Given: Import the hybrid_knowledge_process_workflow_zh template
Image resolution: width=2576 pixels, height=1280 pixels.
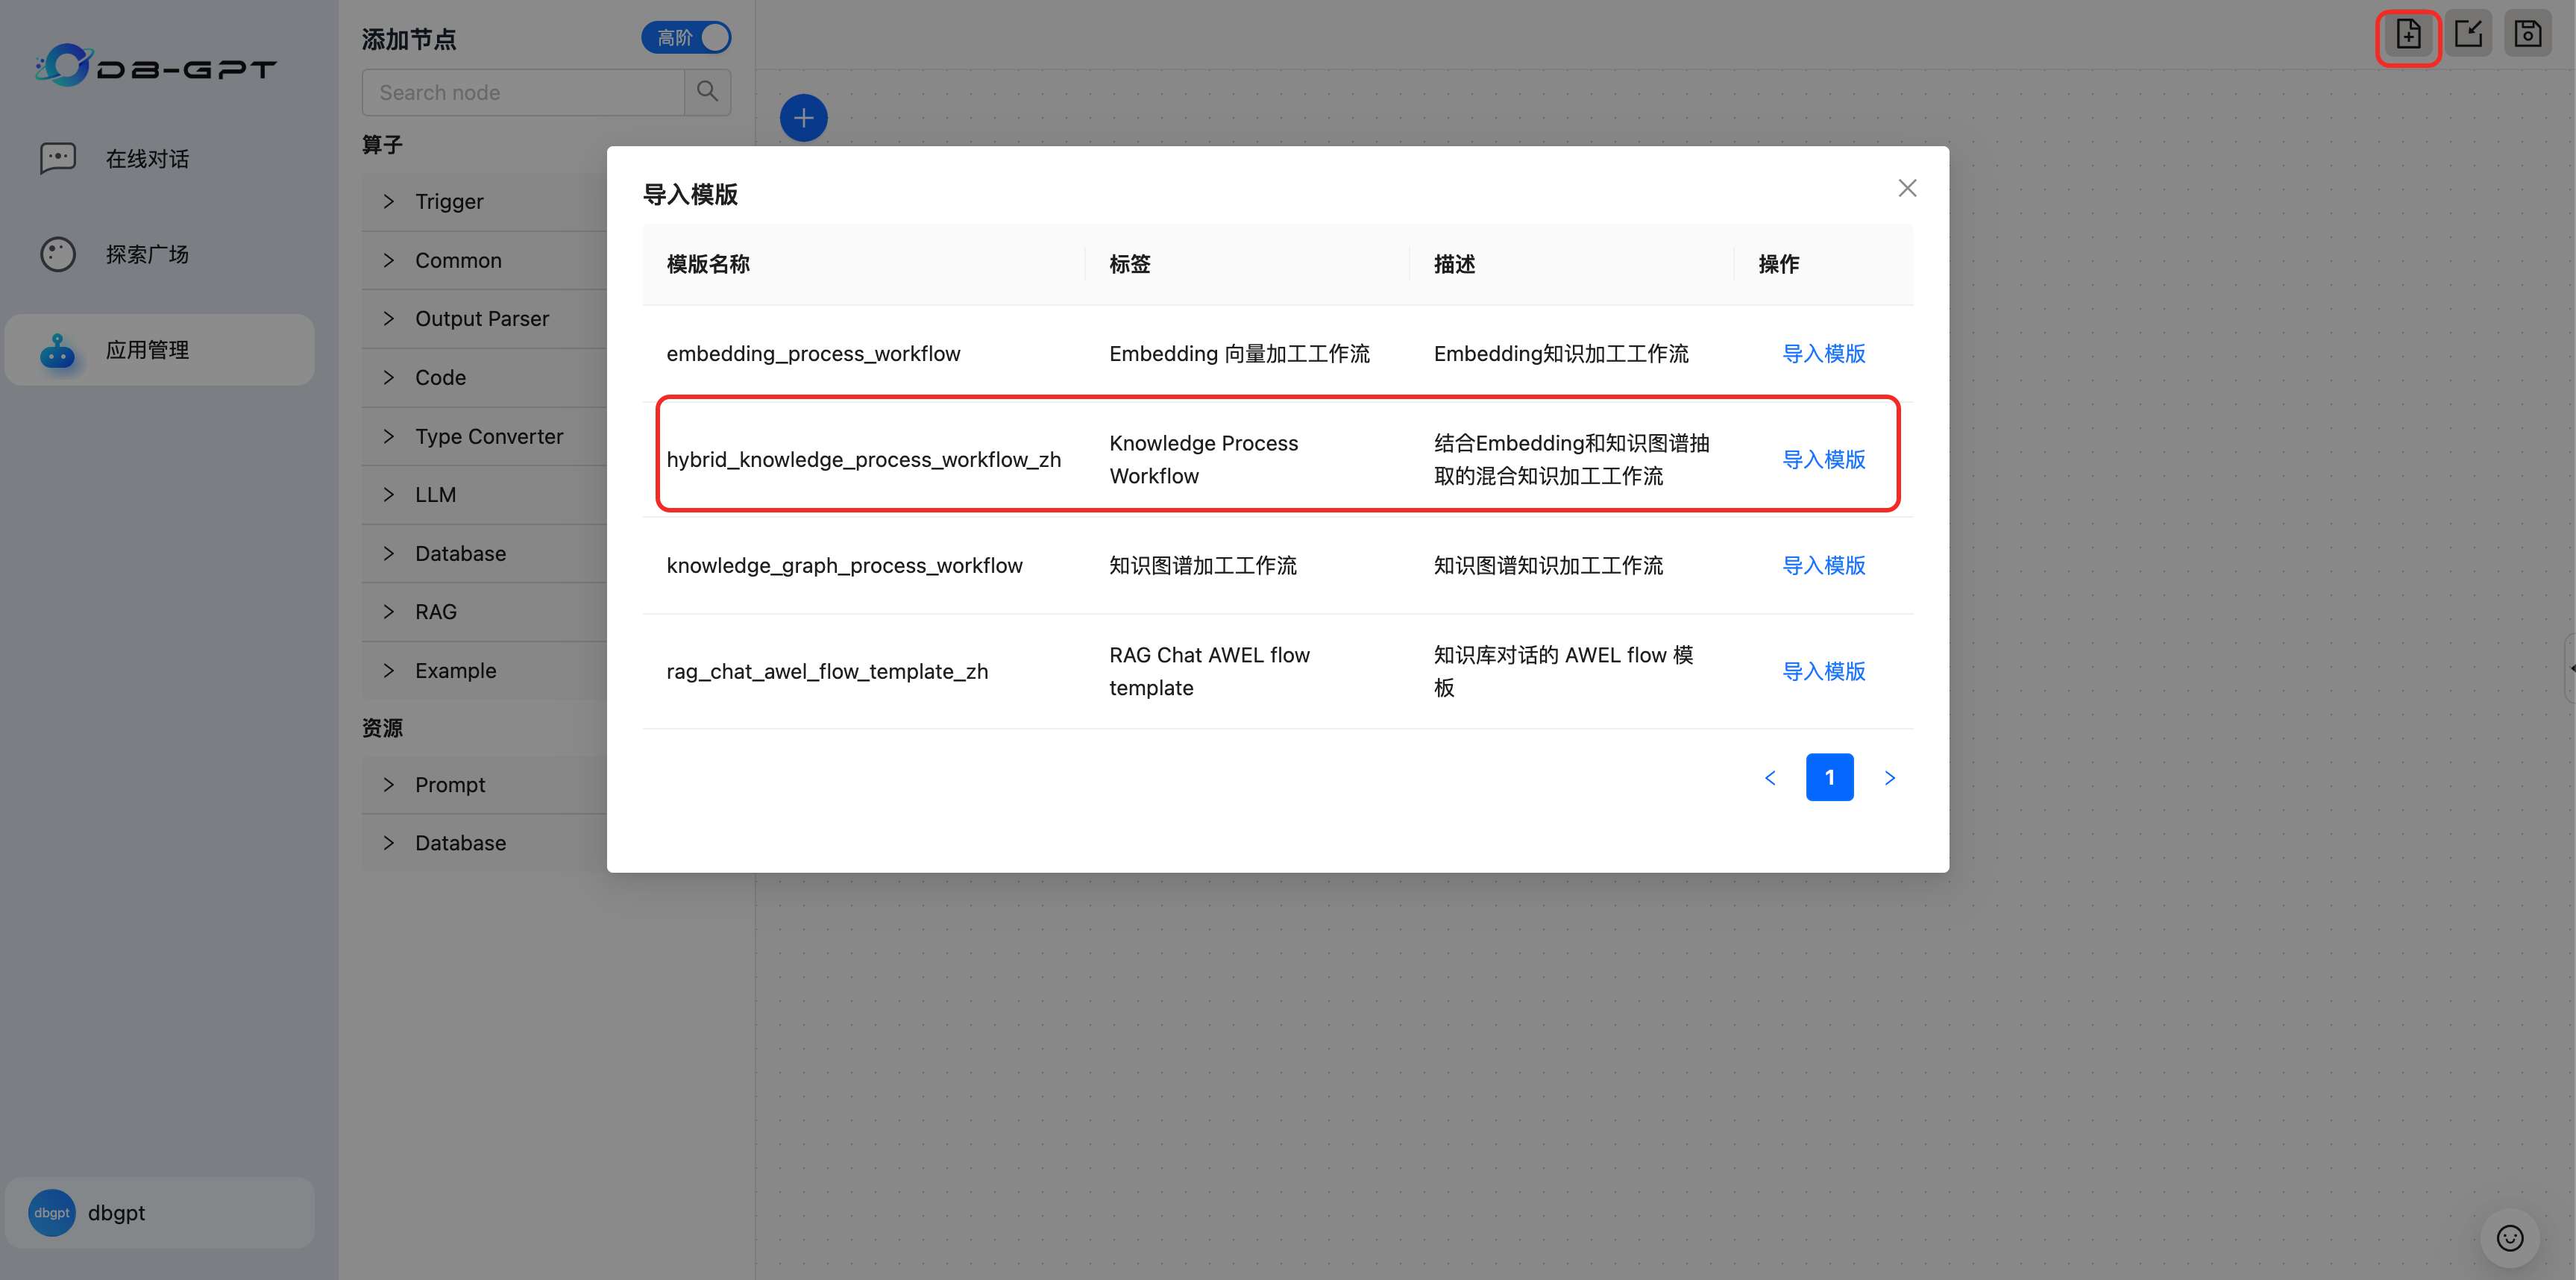Looking at the screenshot, I should click(x=1823, y=459).
